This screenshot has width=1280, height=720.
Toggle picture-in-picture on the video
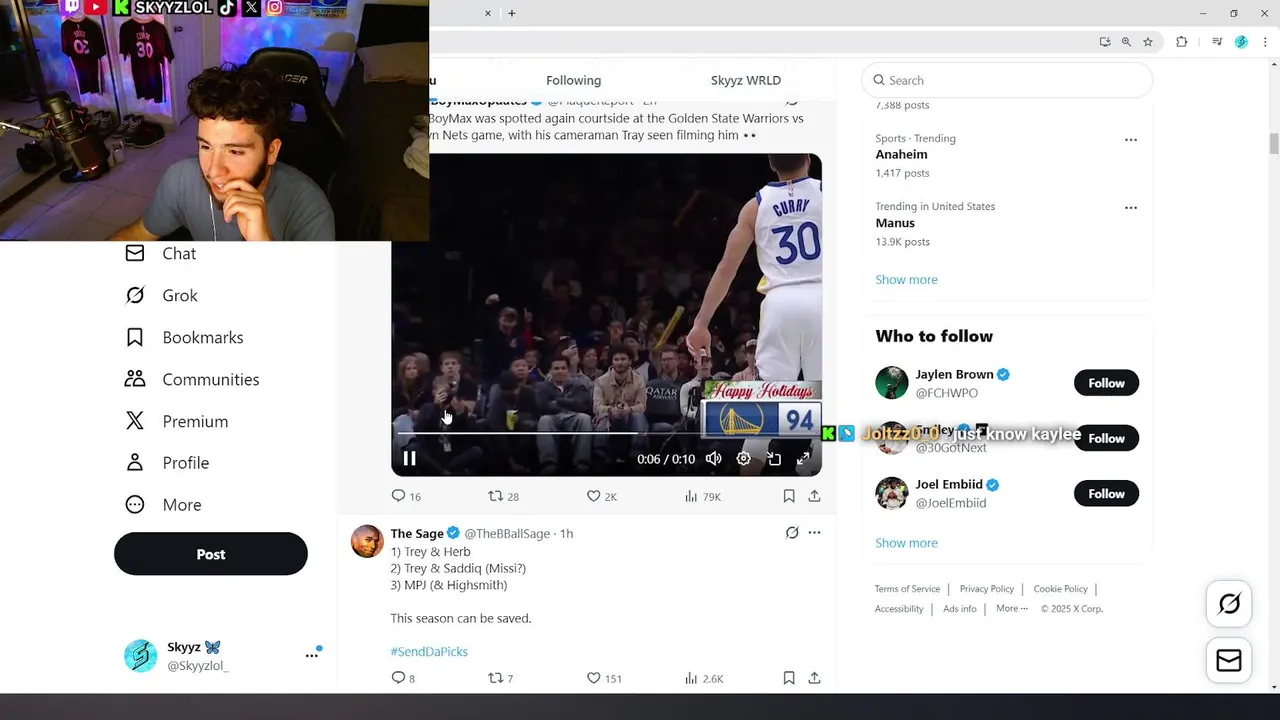(774, 459)
